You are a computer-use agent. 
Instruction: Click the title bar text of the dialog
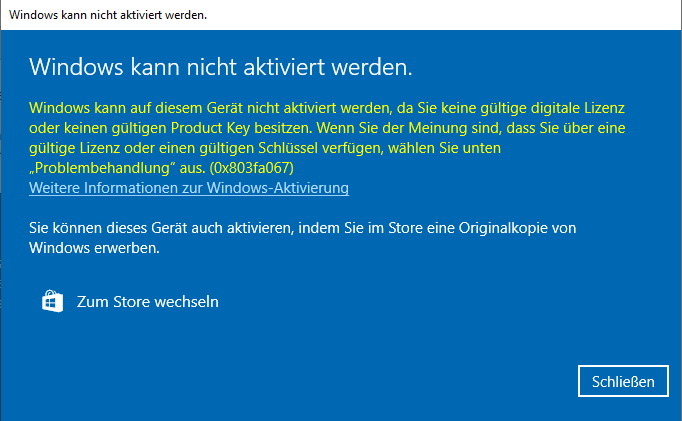tap(108, 15)
